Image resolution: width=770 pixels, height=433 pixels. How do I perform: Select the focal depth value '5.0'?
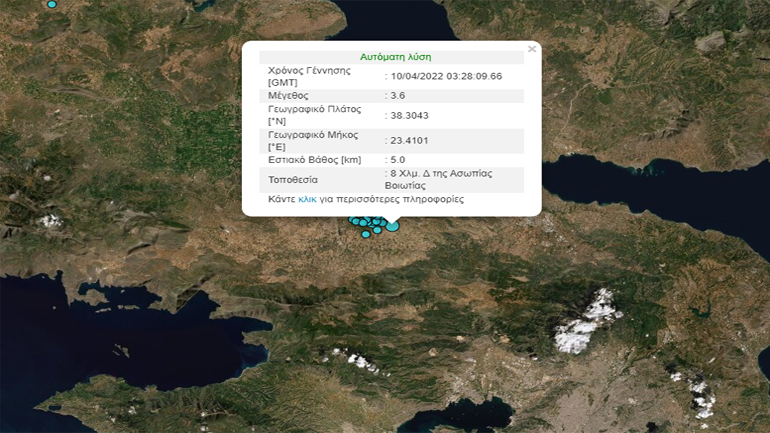[398, 160]
